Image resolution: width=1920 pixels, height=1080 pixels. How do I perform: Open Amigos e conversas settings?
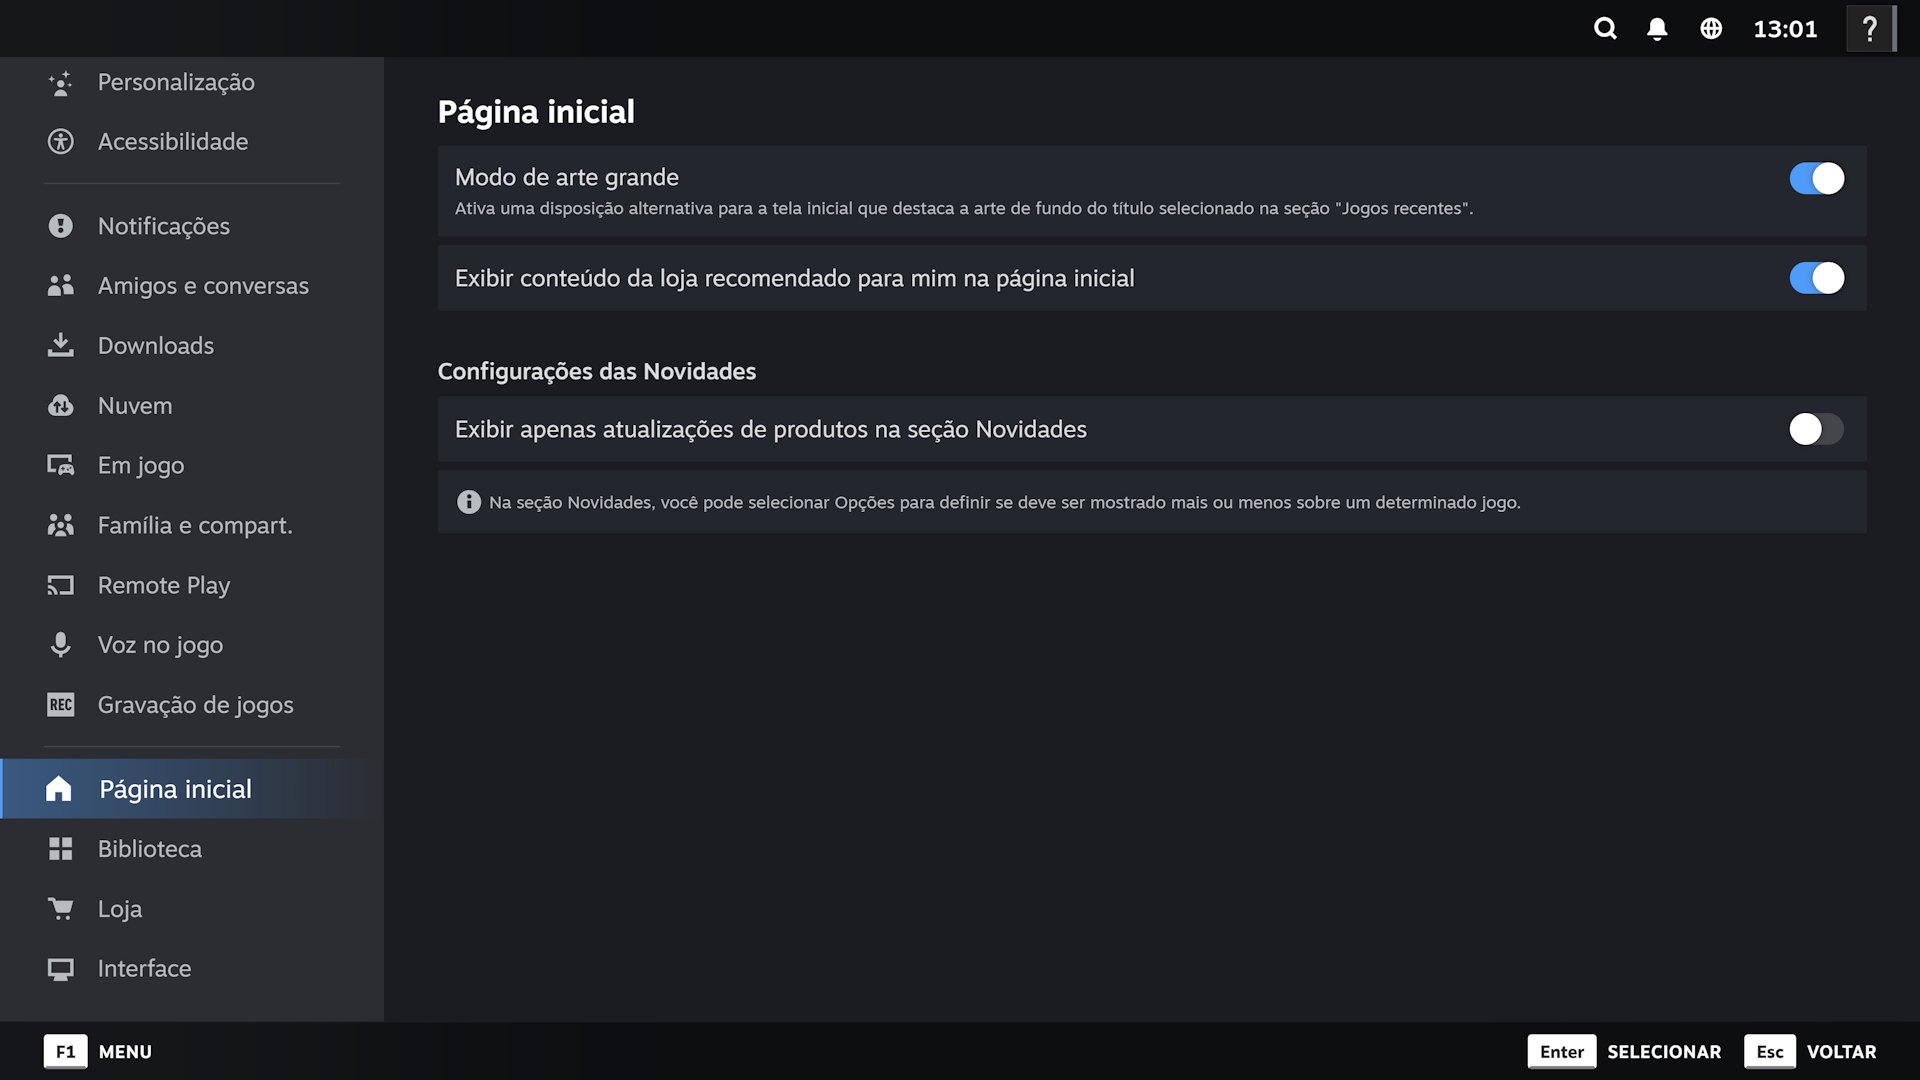click(x=192, y=286)
